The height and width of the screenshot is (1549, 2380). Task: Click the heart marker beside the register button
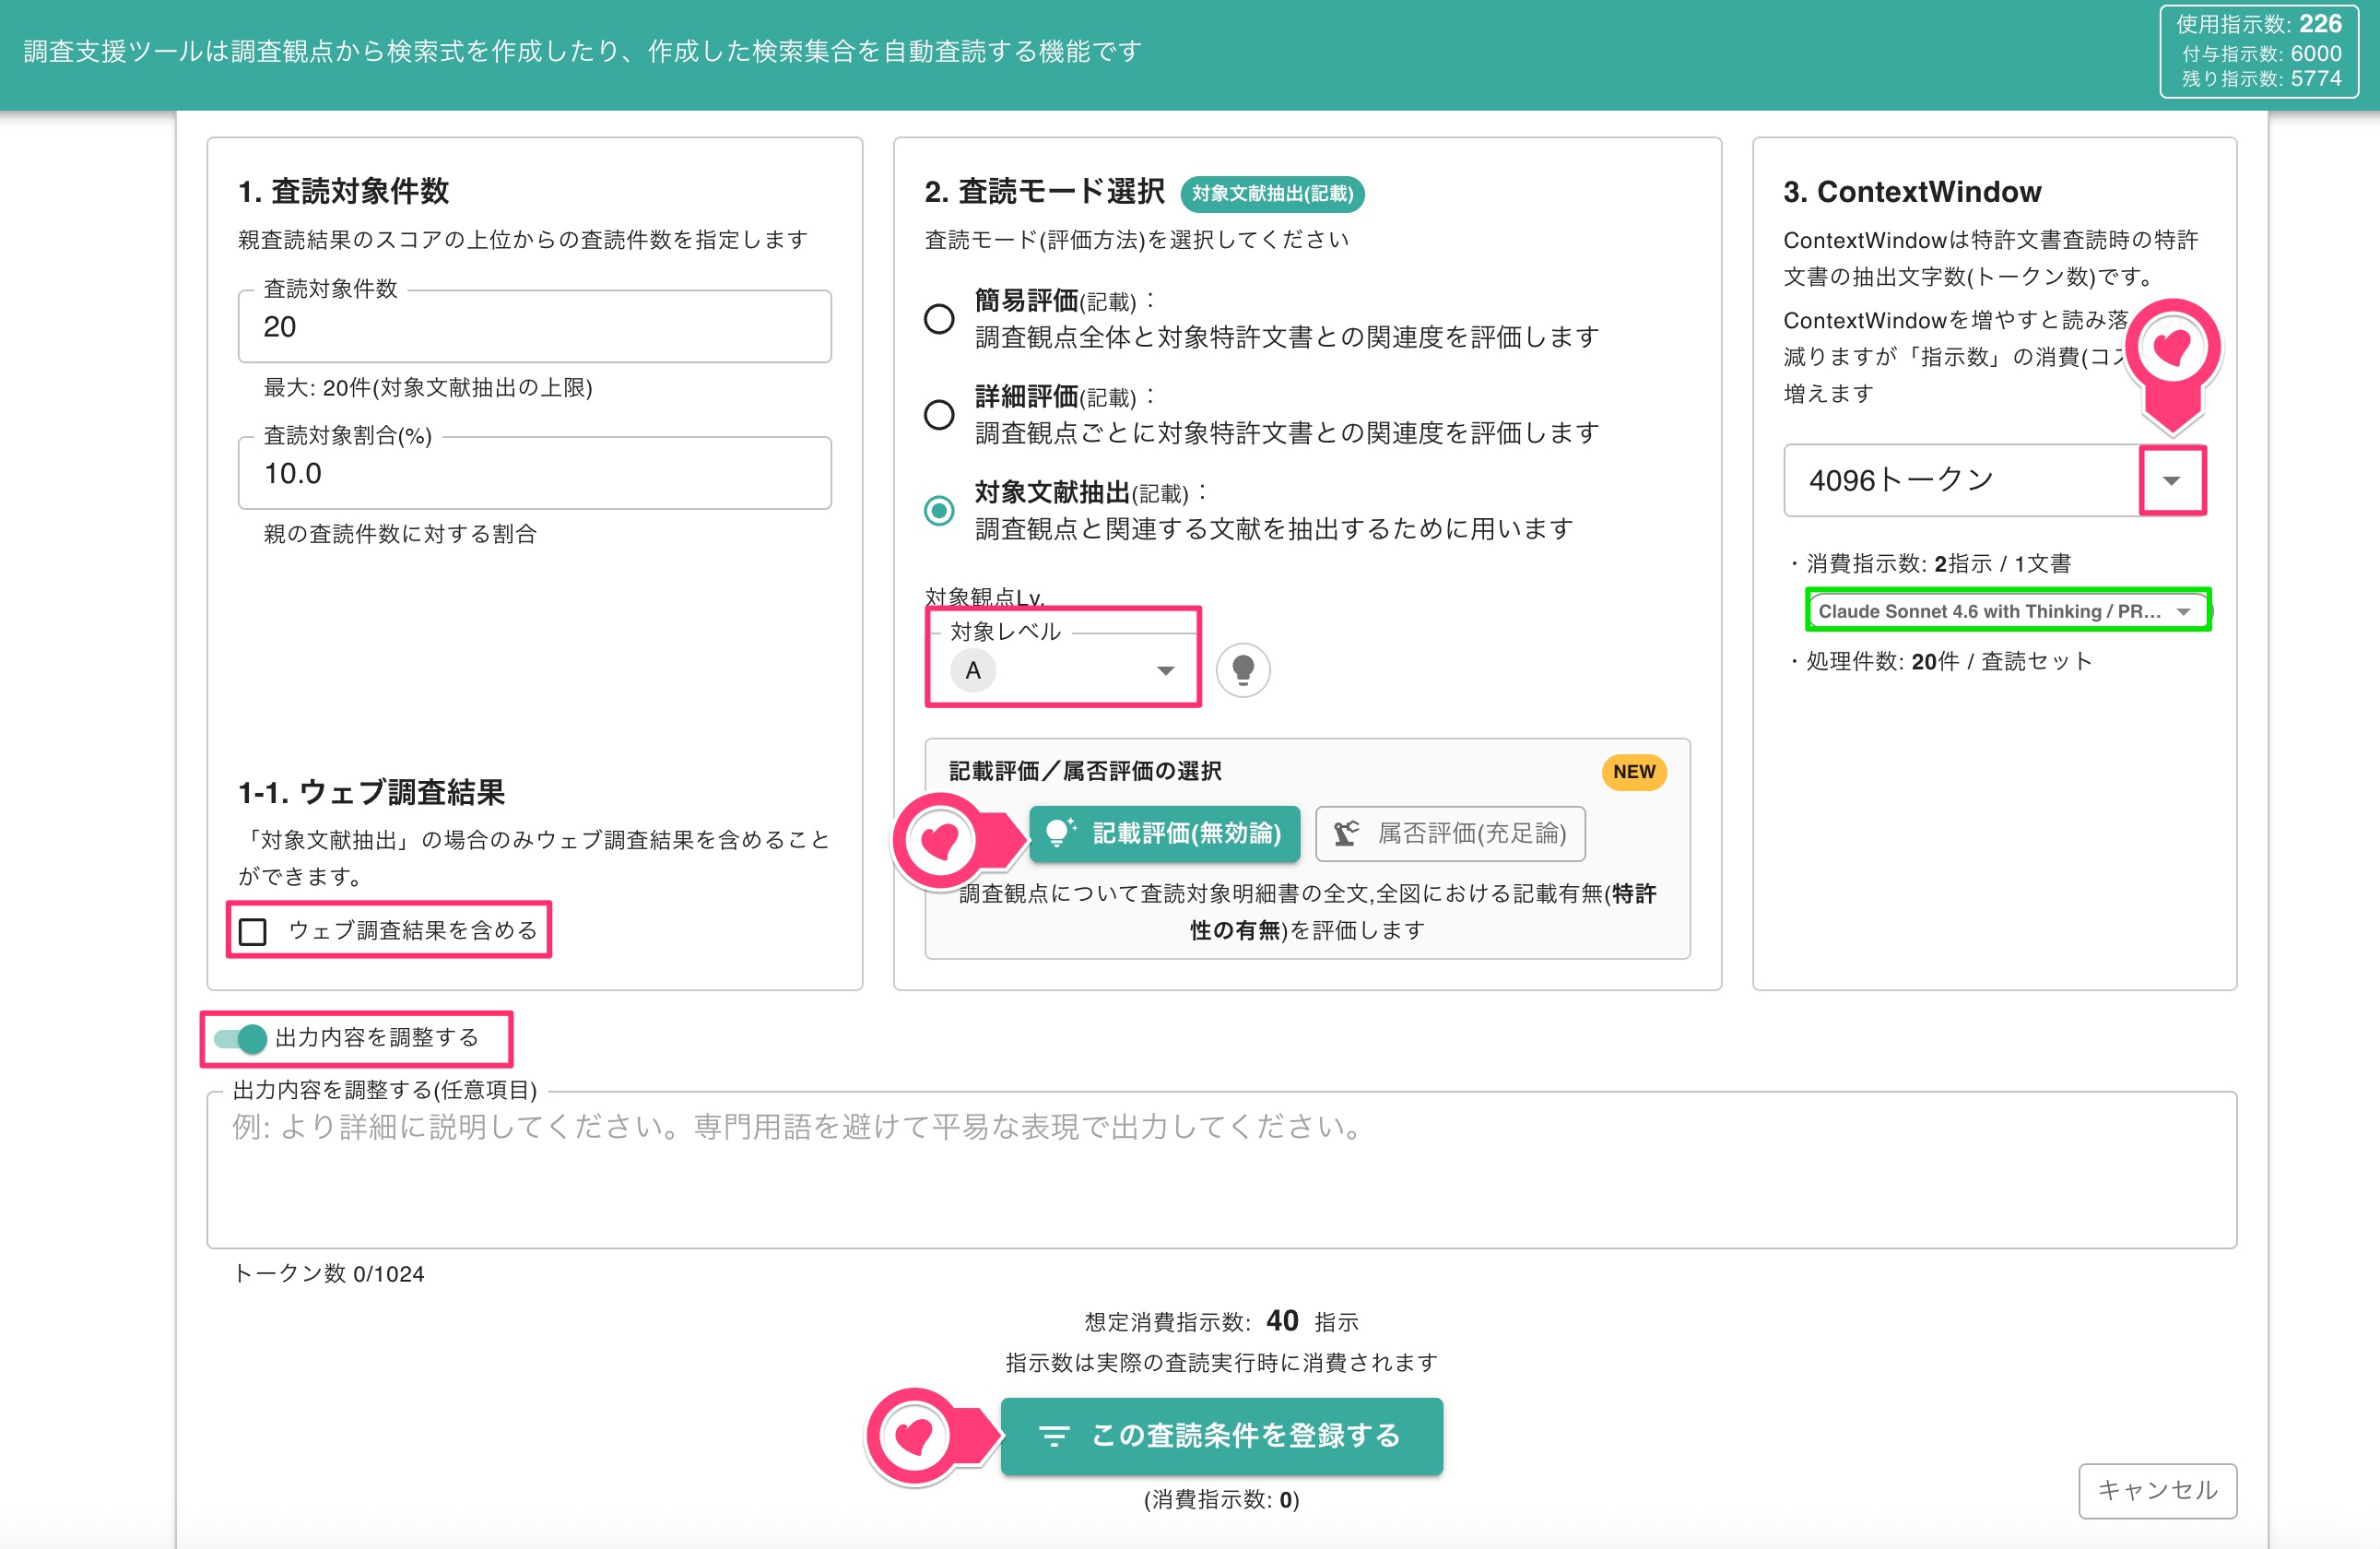914,1436
